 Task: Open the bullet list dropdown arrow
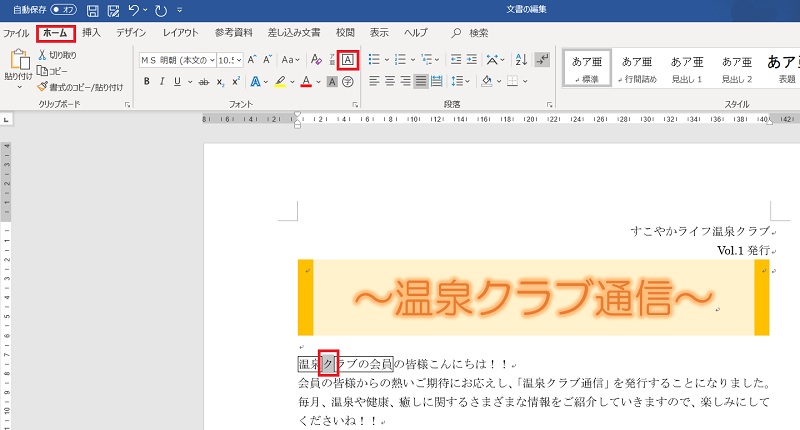[386, 60]
